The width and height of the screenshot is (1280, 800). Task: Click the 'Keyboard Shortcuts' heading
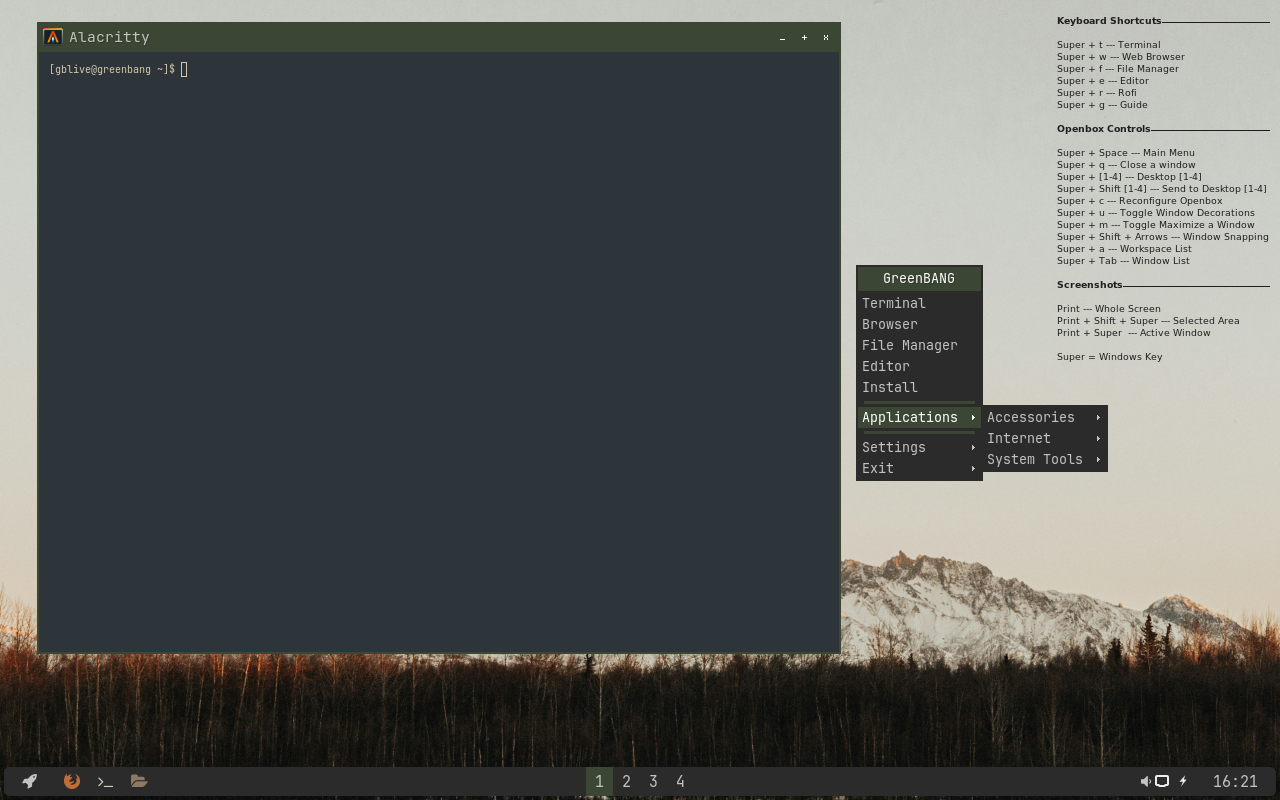[1109, 21]
